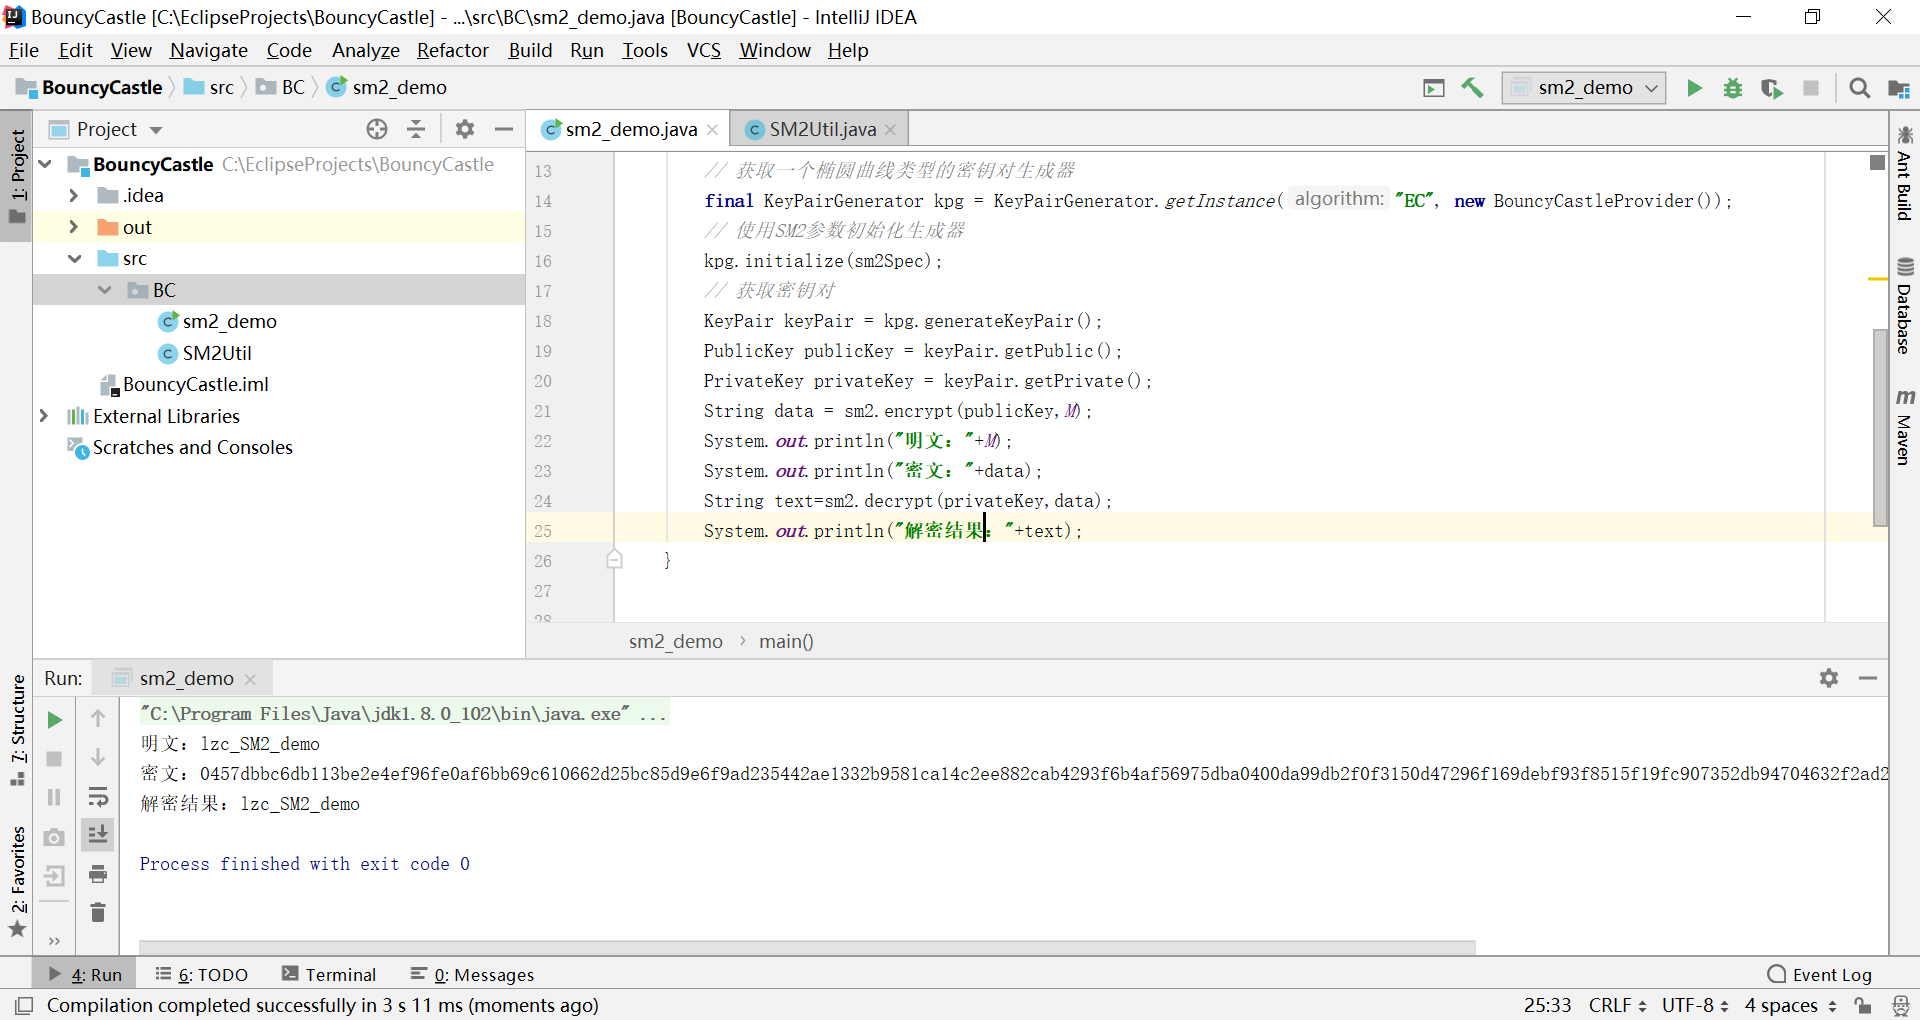Toggle scroll to end in Run console
The image size is (1920, 1020).
(x=98, y=834)
